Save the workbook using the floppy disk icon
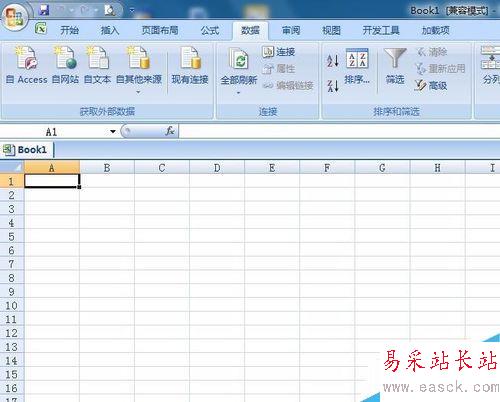The image size is (500, 402). (44, 10)
